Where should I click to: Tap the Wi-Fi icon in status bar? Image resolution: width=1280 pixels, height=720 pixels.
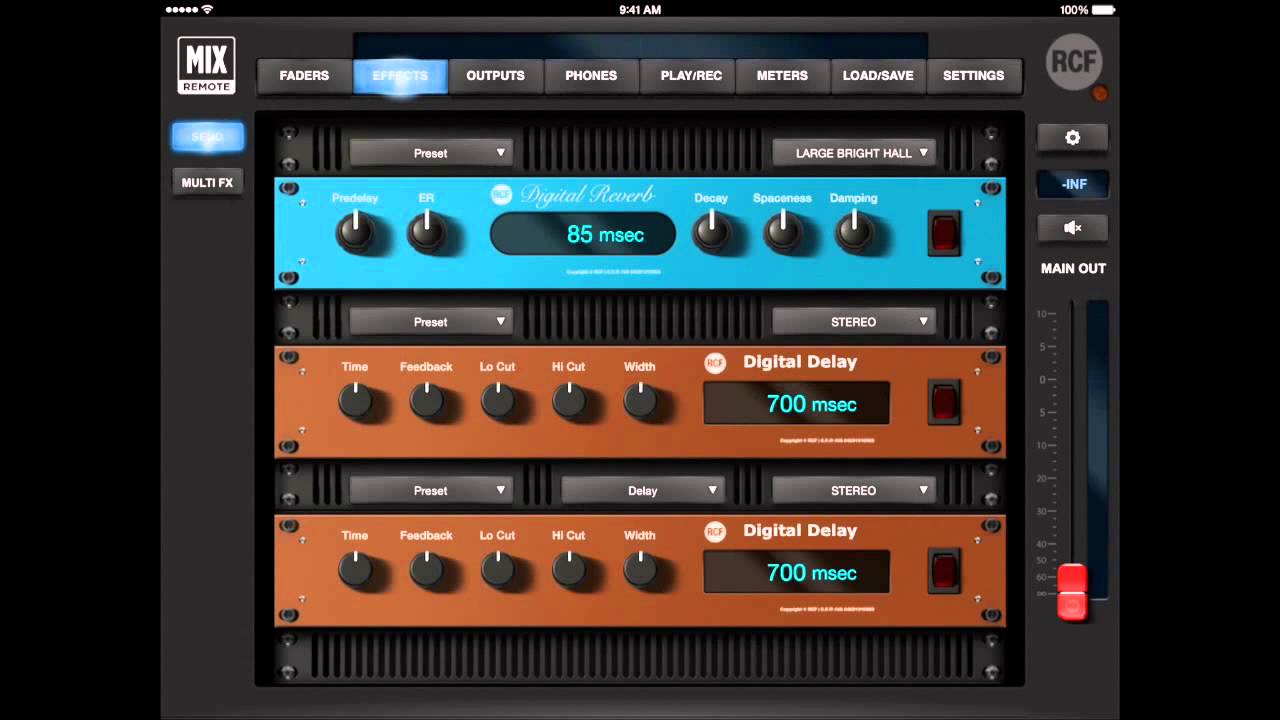[207, 10]
